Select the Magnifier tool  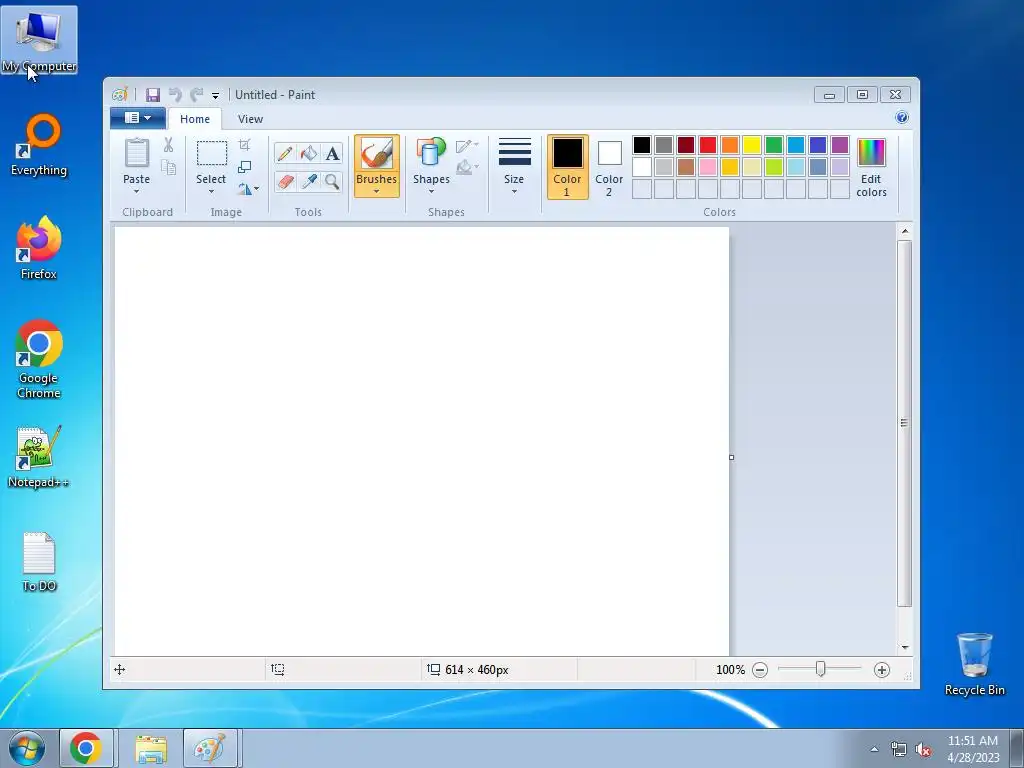332,181
